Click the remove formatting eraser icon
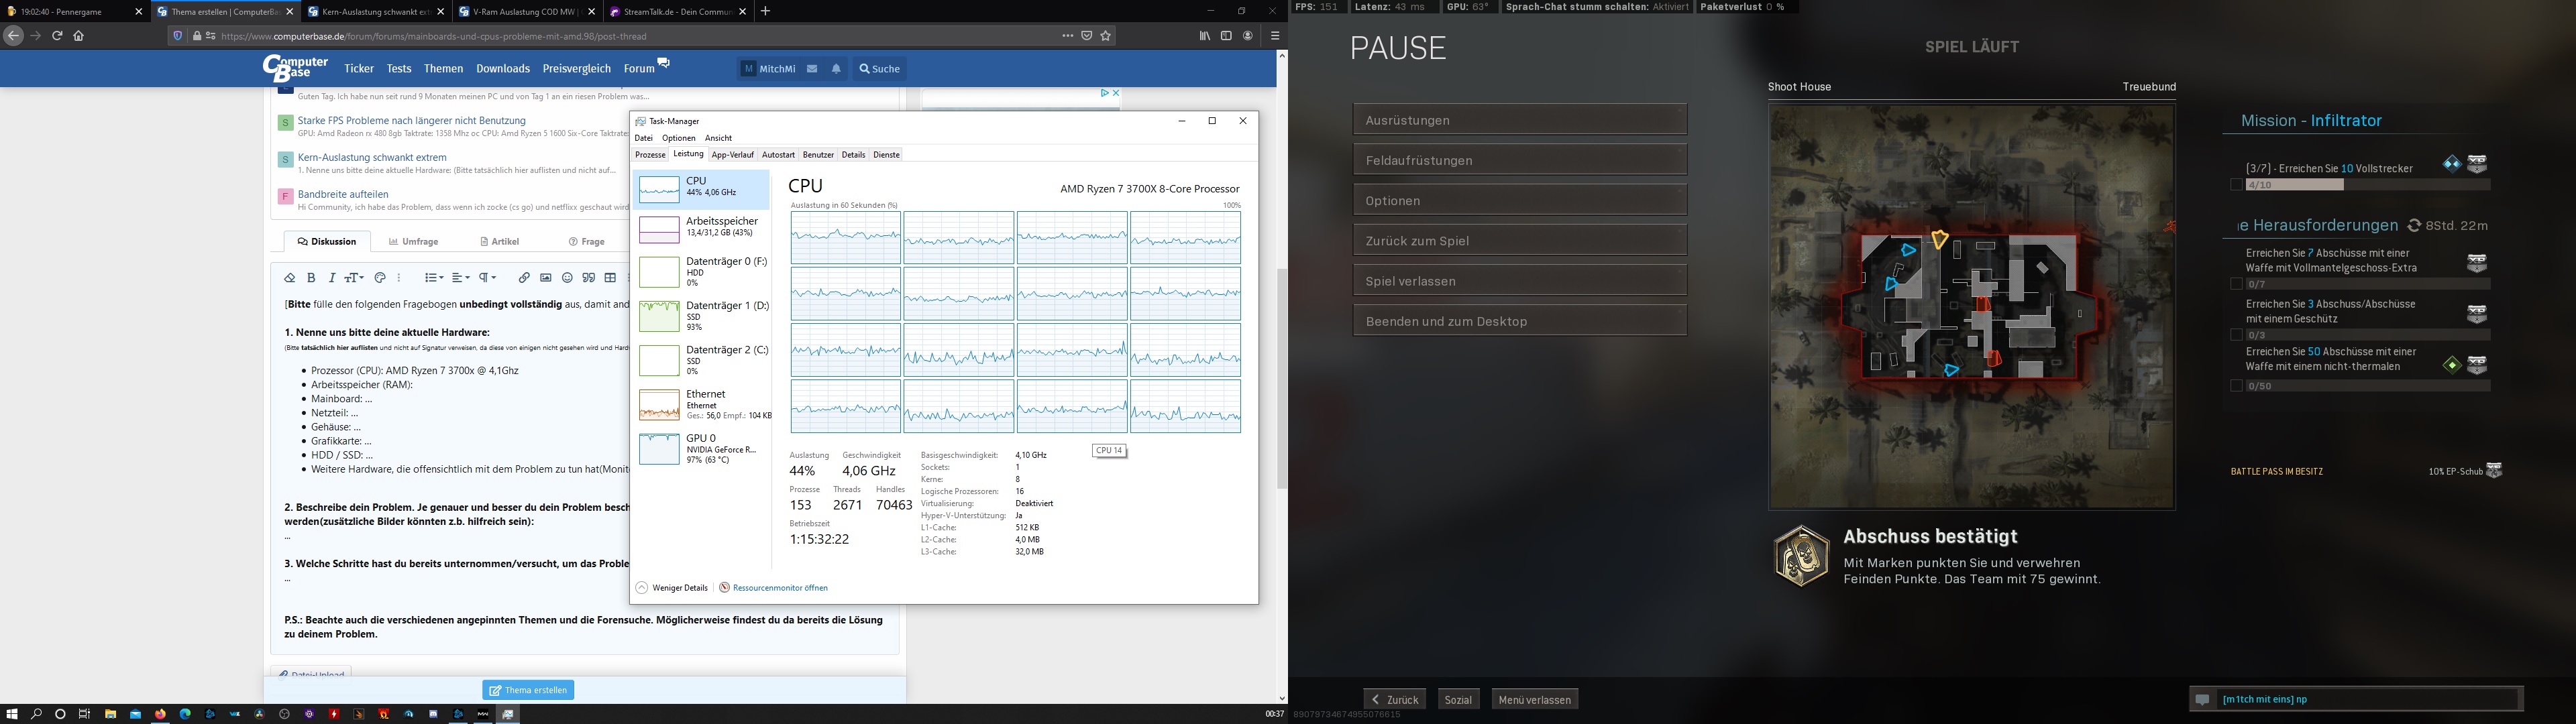 tap(290, 278)
